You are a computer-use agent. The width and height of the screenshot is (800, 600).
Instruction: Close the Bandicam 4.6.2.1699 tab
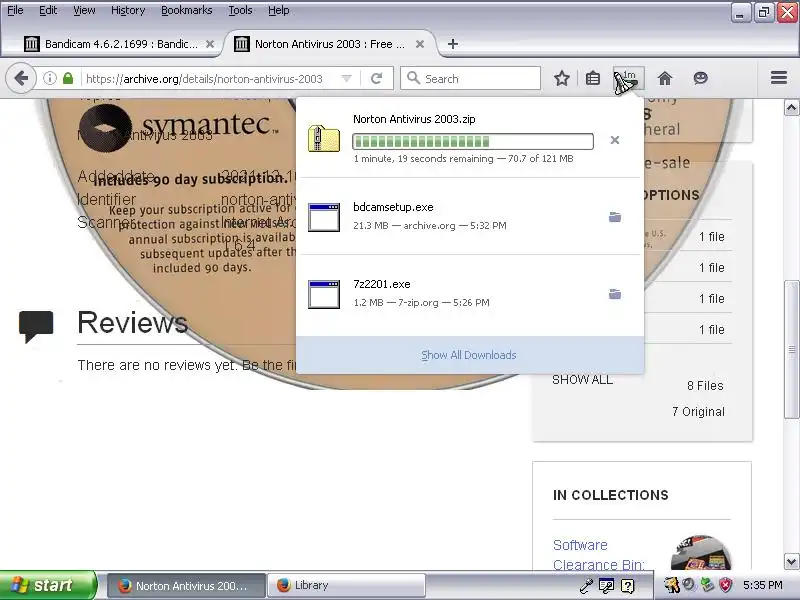[x=210, y=44]
